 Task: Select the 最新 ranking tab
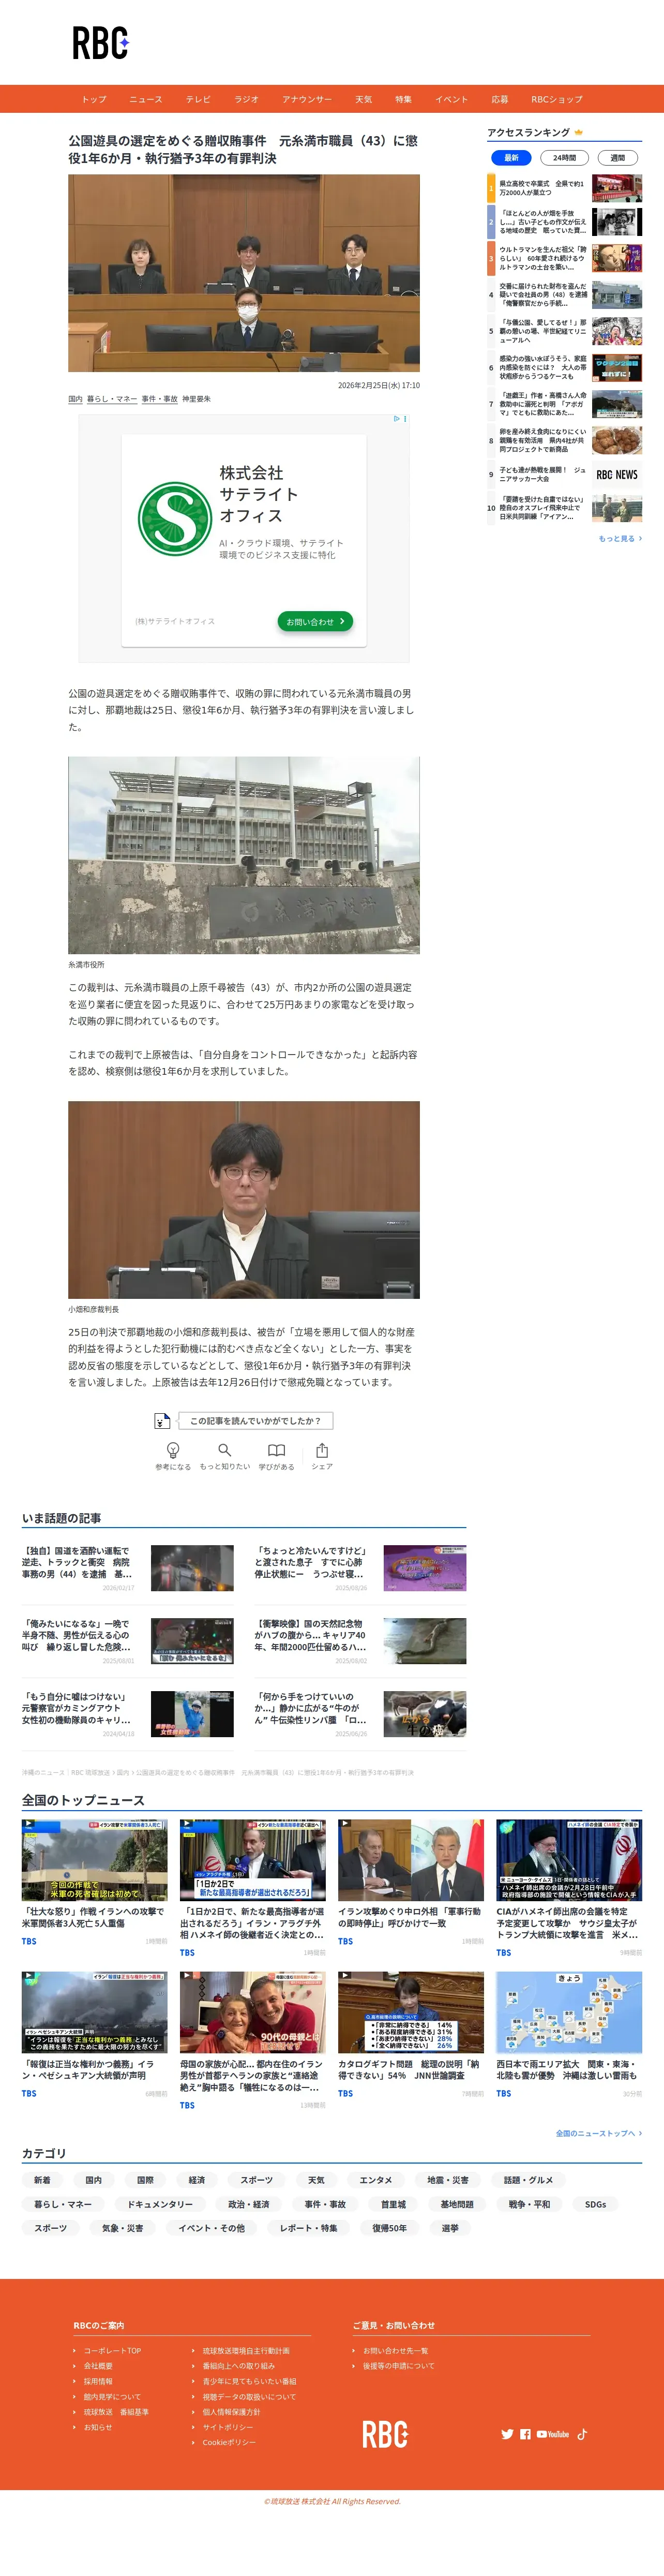[x=511, y=158]
